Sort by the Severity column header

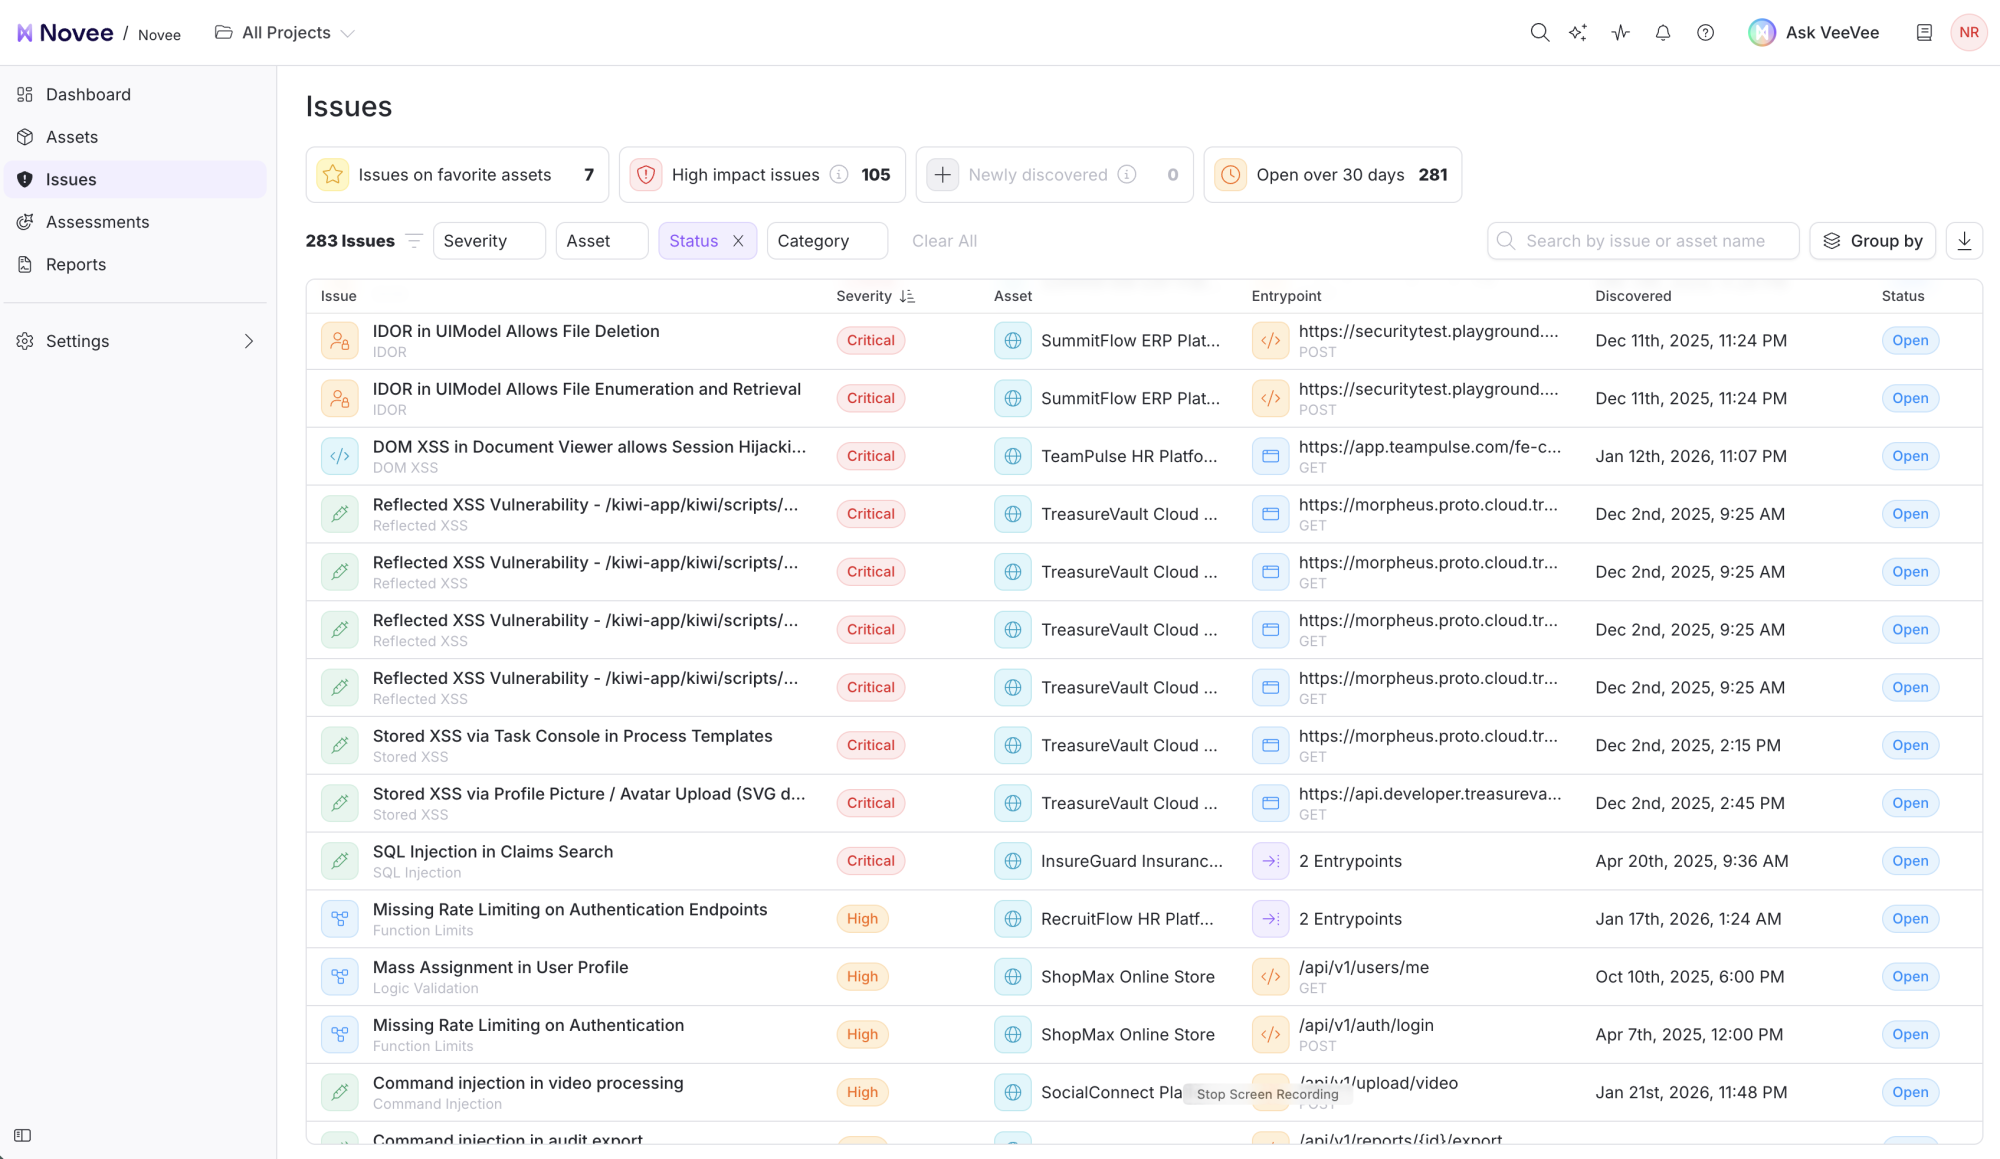click(x=875, y=296)
